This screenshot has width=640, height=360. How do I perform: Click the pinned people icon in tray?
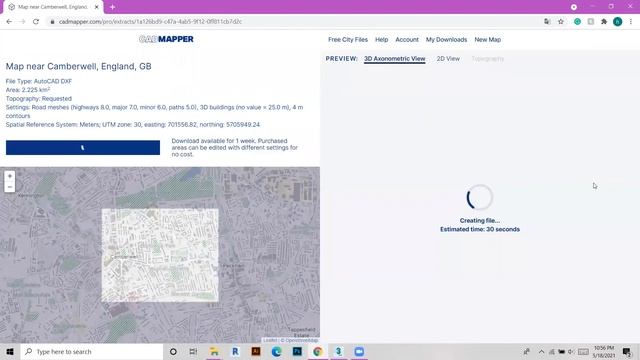(x=527, y=351)
